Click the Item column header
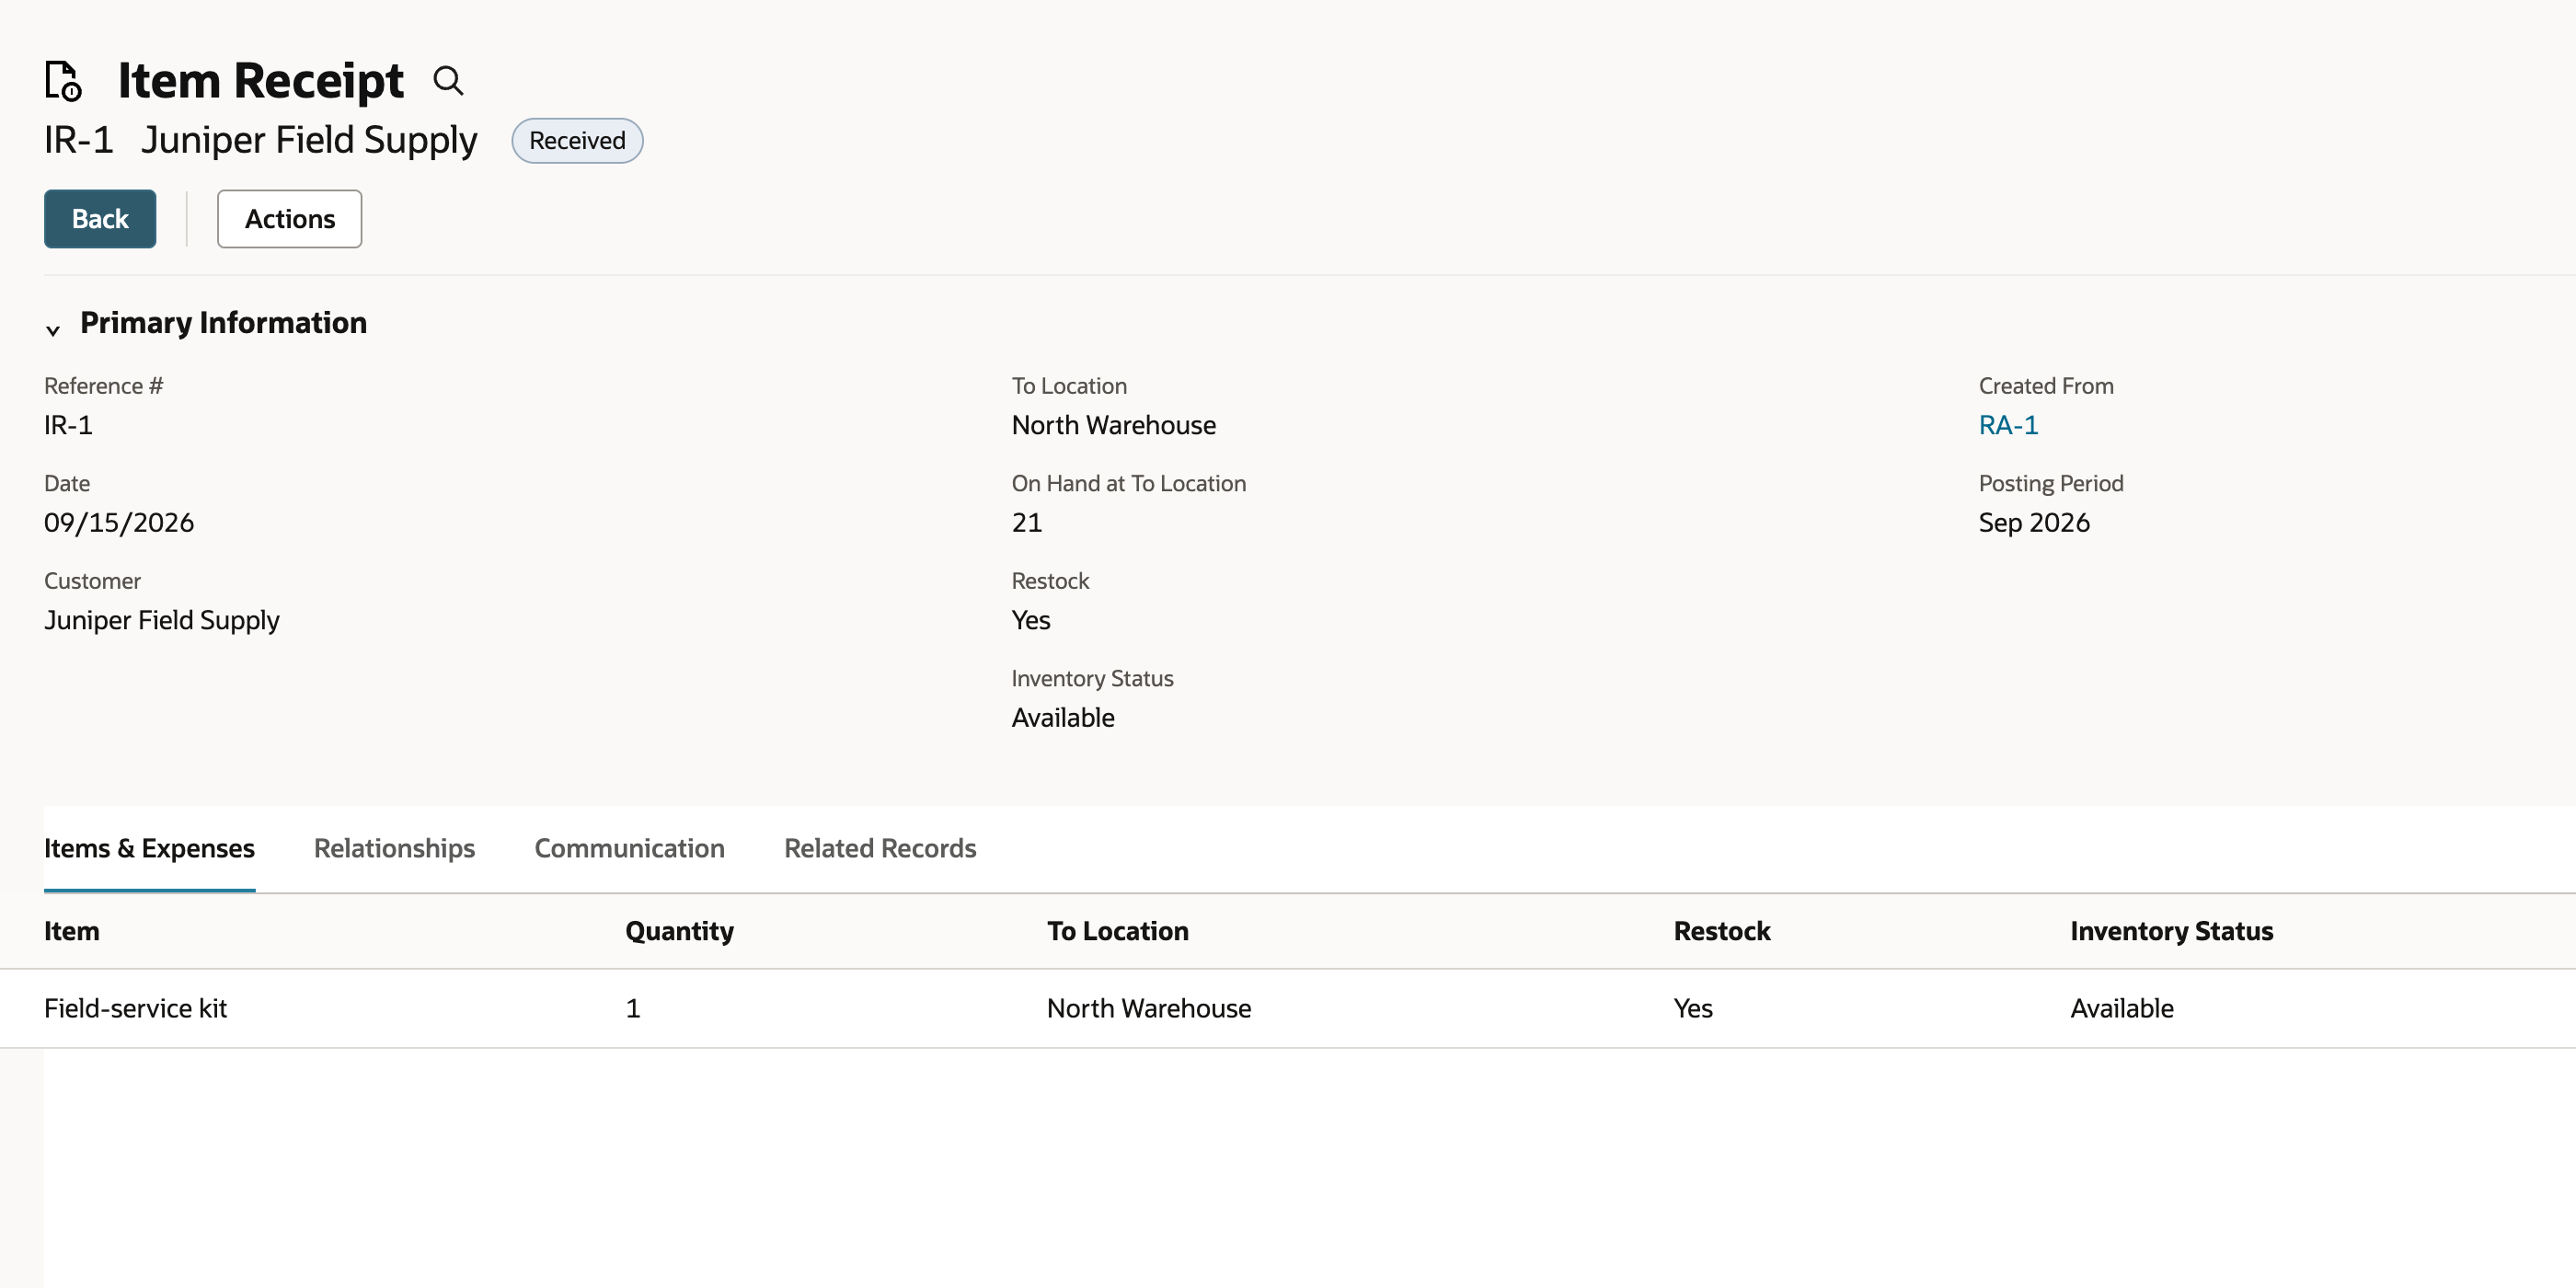The image size is (2576, 1288). (72, 931)
